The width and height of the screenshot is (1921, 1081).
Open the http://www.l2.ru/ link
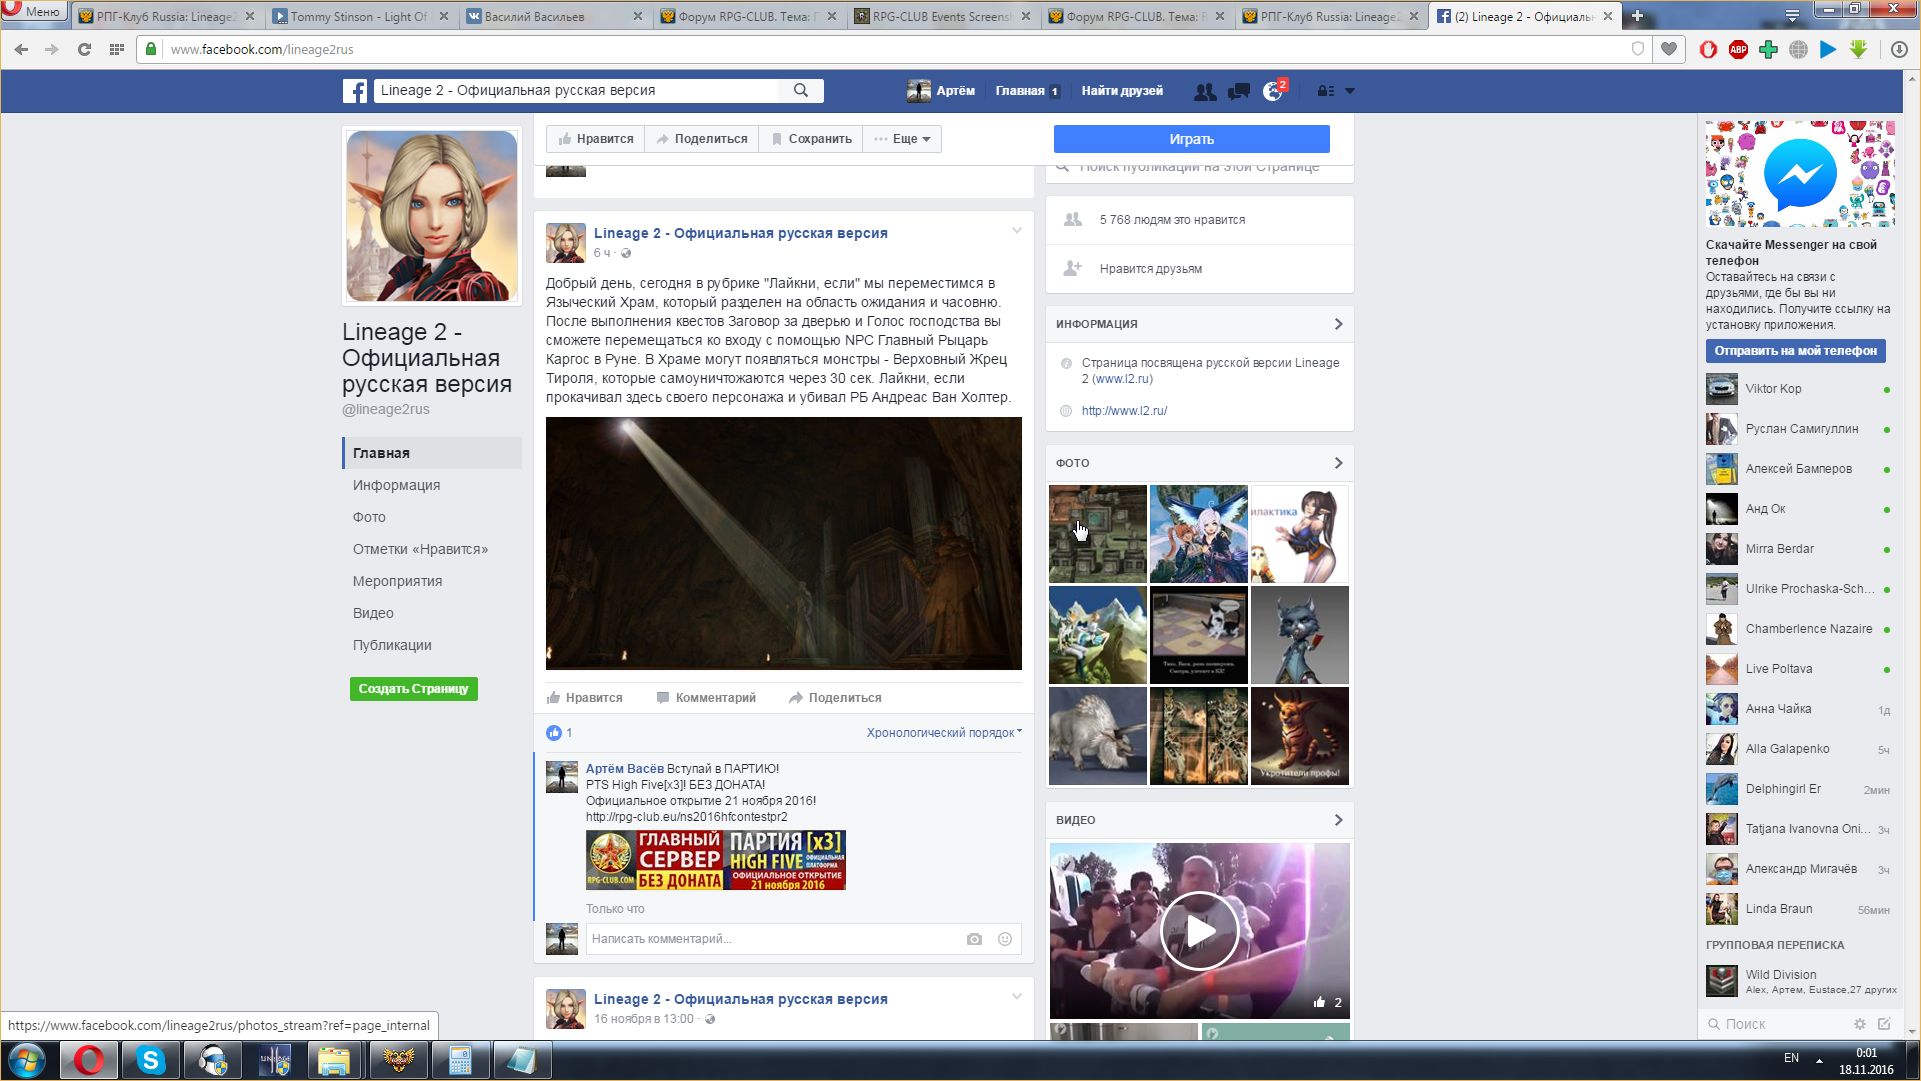pyautogui.click(x=1124, y=411)
